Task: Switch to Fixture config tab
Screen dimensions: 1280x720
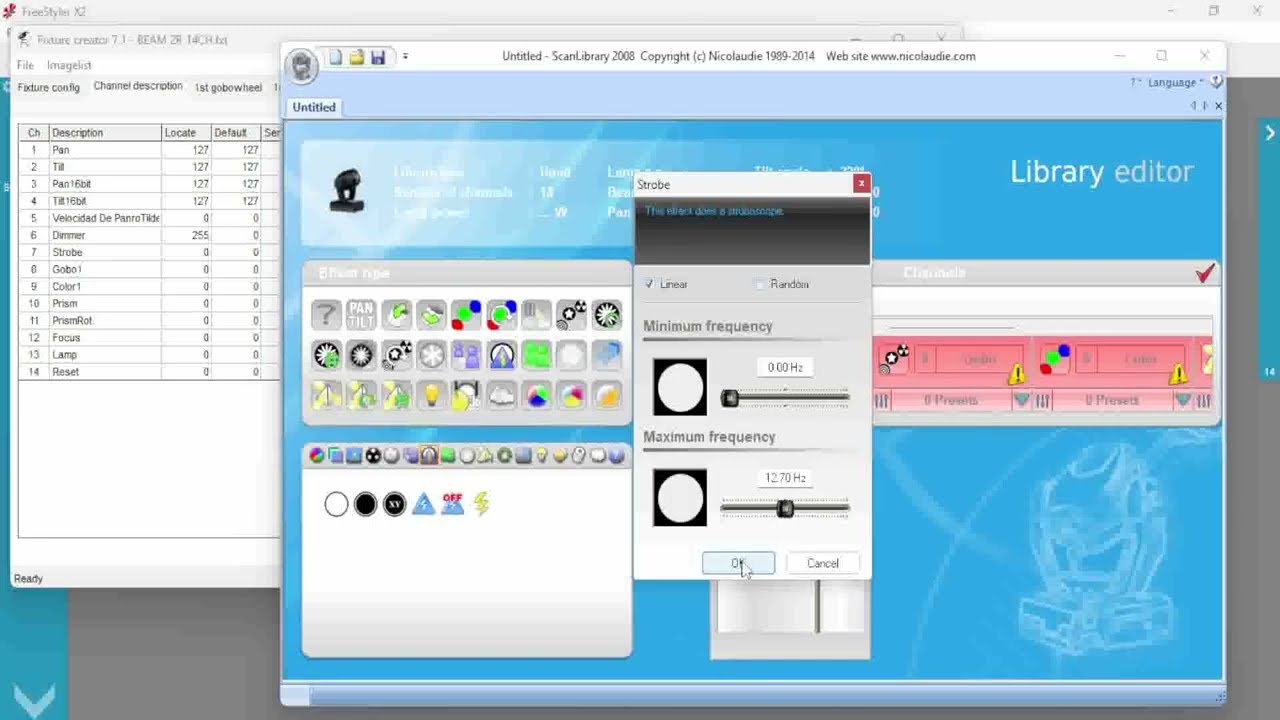Action: (48, 87)
